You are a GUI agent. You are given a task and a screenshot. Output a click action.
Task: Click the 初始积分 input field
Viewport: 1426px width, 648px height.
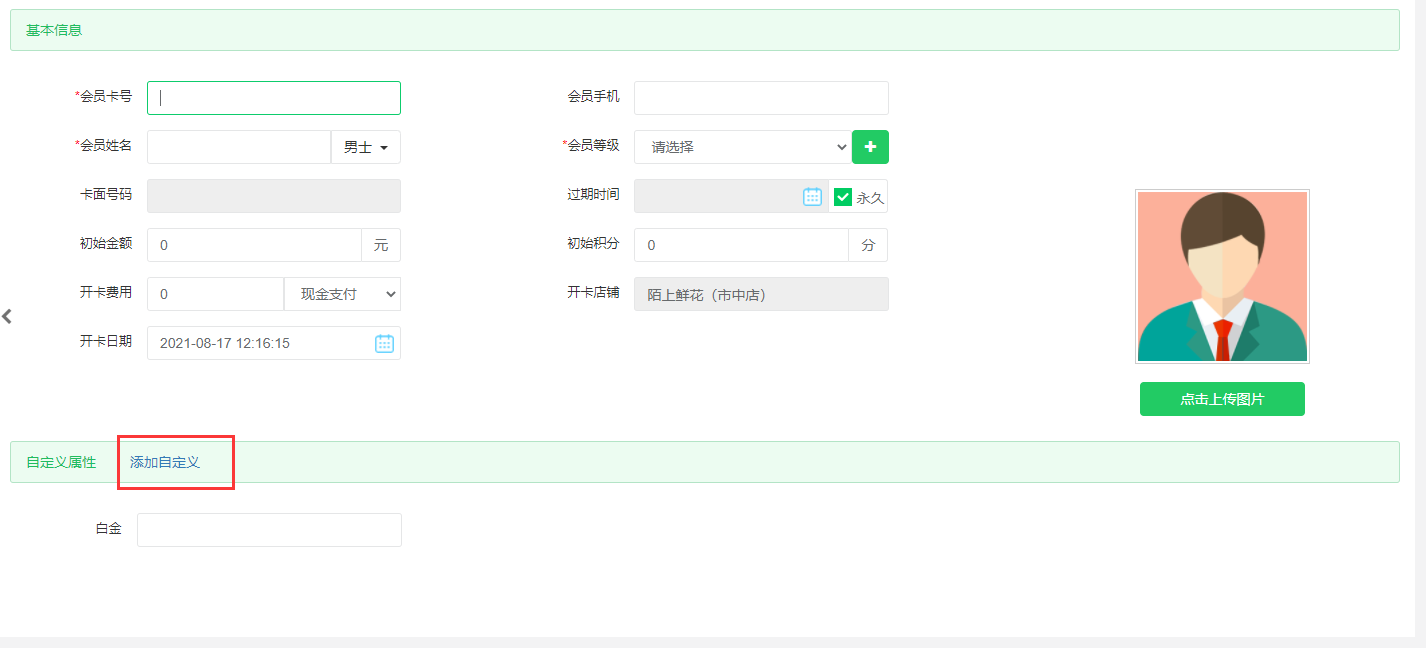[741, 245]
